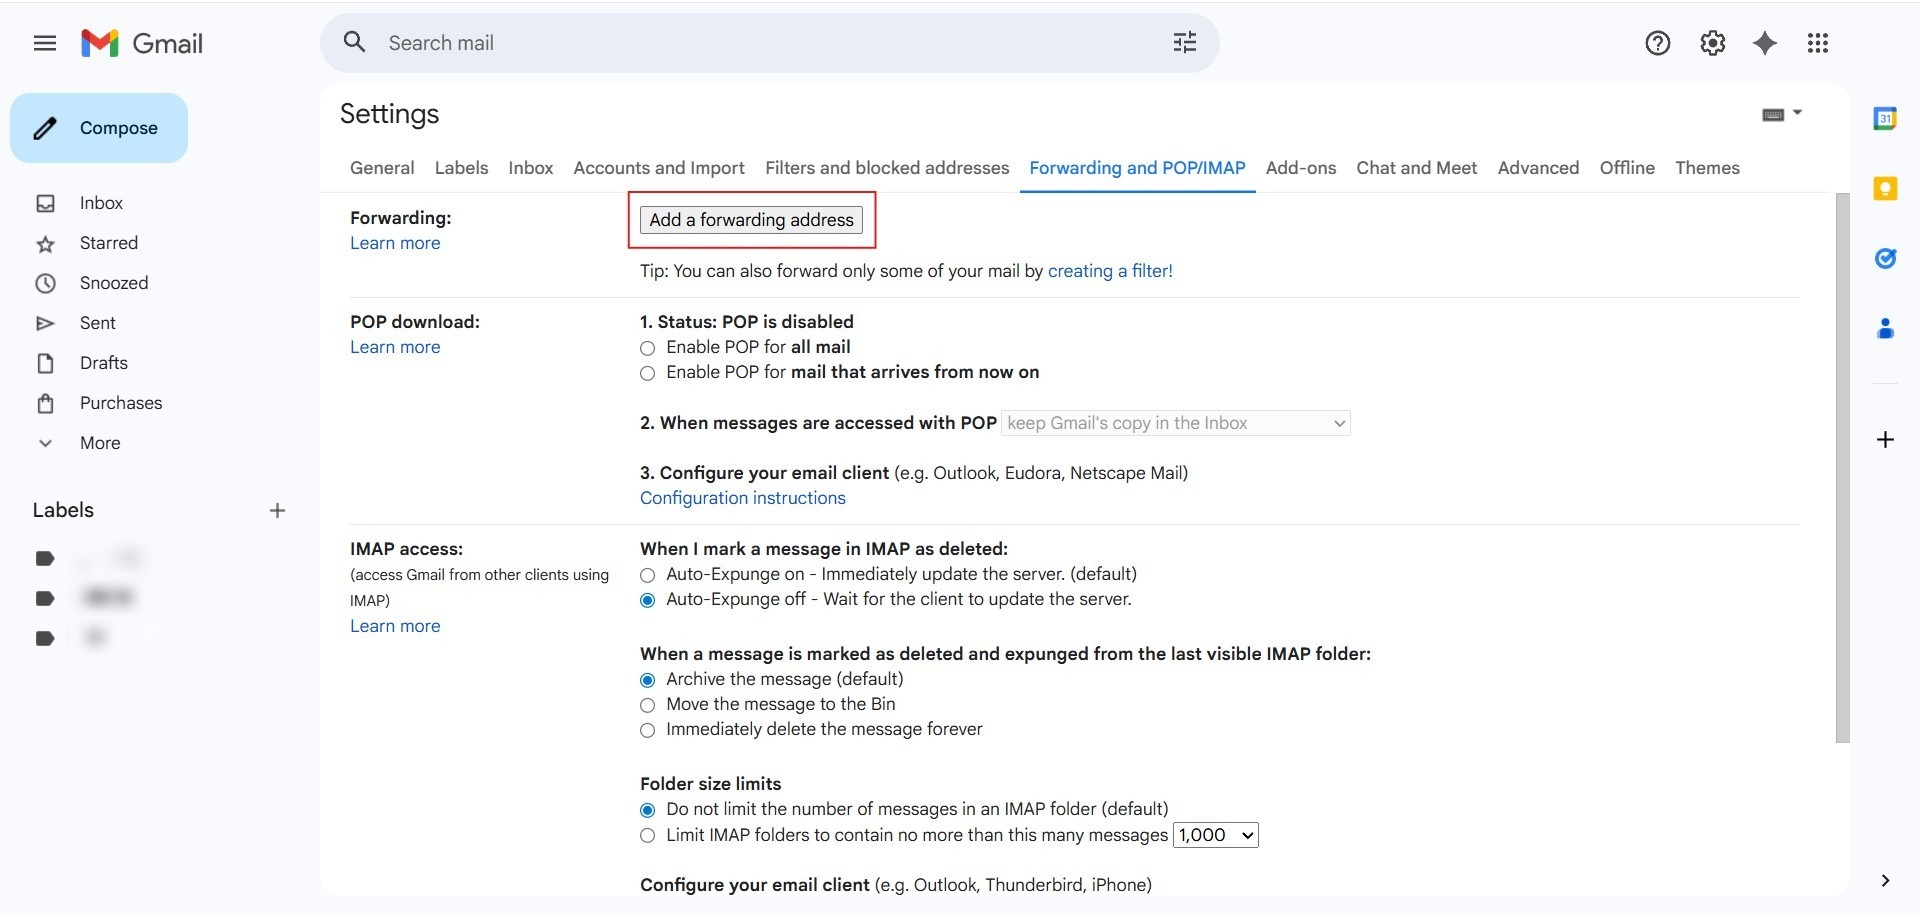
Task: Open the main menu hamburger icon
Action: pos(45,43)
